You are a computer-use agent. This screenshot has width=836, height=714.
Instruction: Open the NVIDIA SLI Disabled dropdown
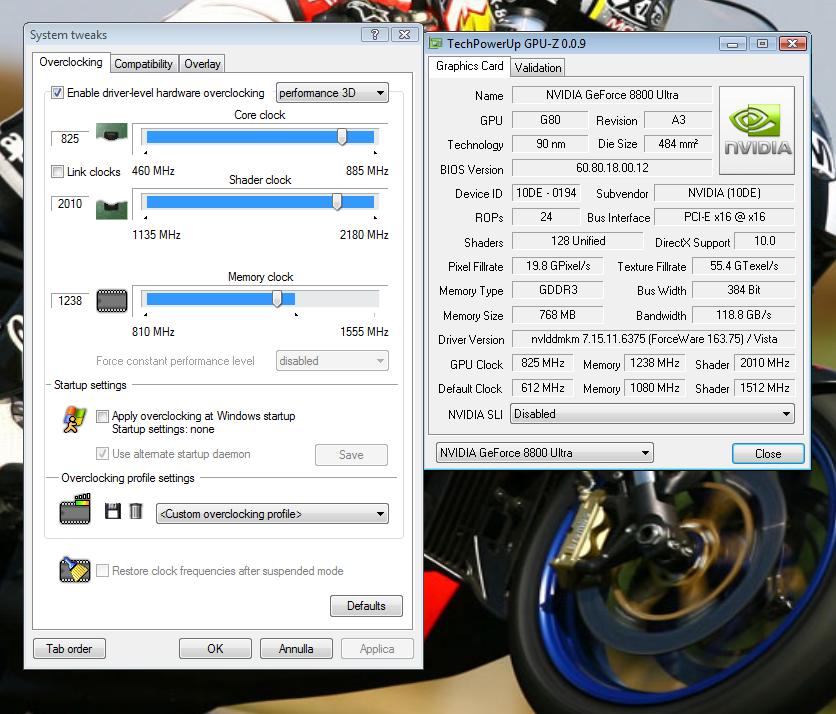click(x=652, y=414)
